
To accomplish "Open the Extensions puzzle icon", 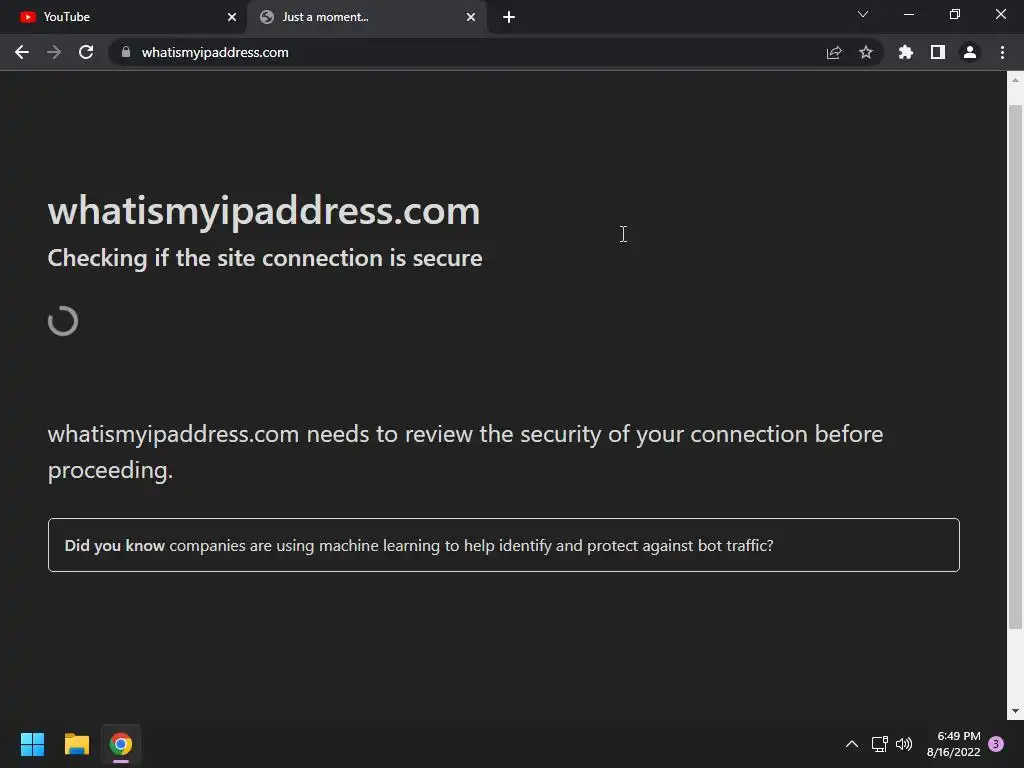I will click(x=906, y=52).
